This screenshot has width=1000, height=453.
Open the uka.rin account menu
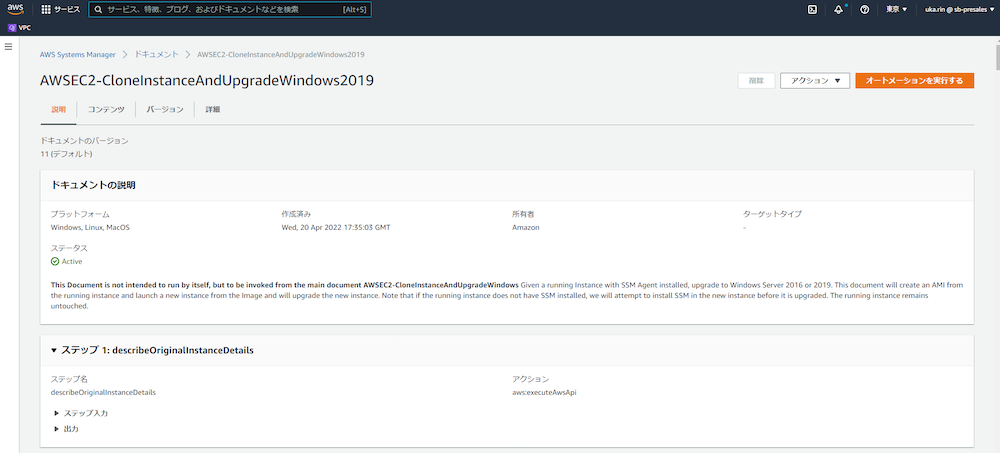[x=958, y=9]
